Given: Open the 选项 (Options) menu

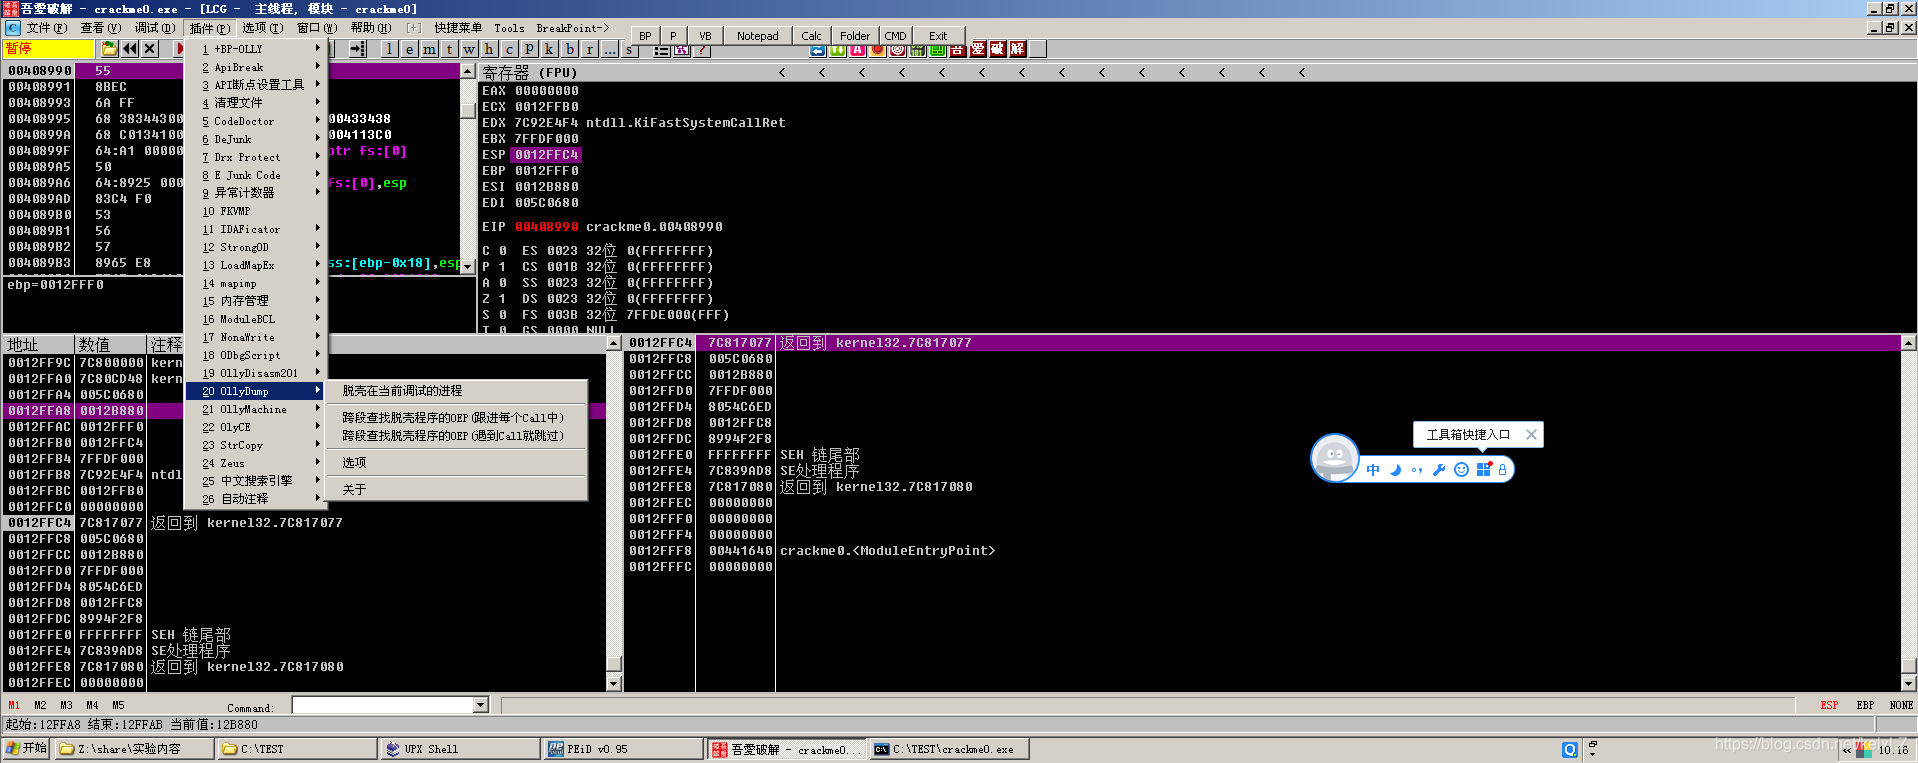Looking at the screenshot, I should coord(262,28).
